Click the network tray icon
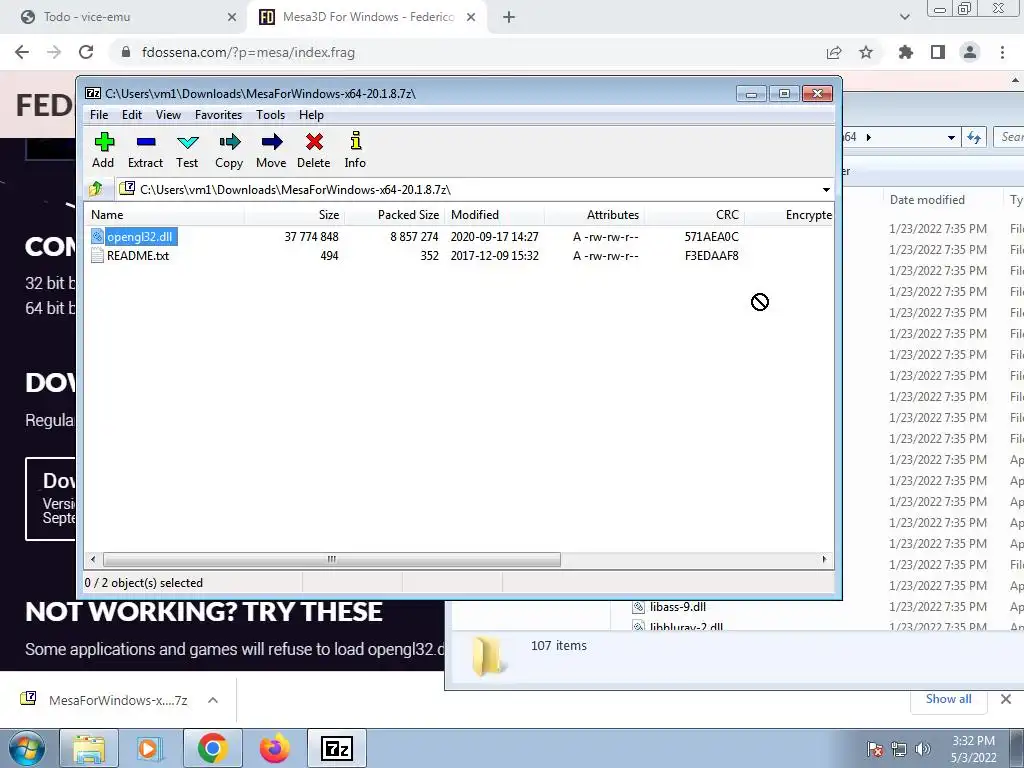 point(899,749)
